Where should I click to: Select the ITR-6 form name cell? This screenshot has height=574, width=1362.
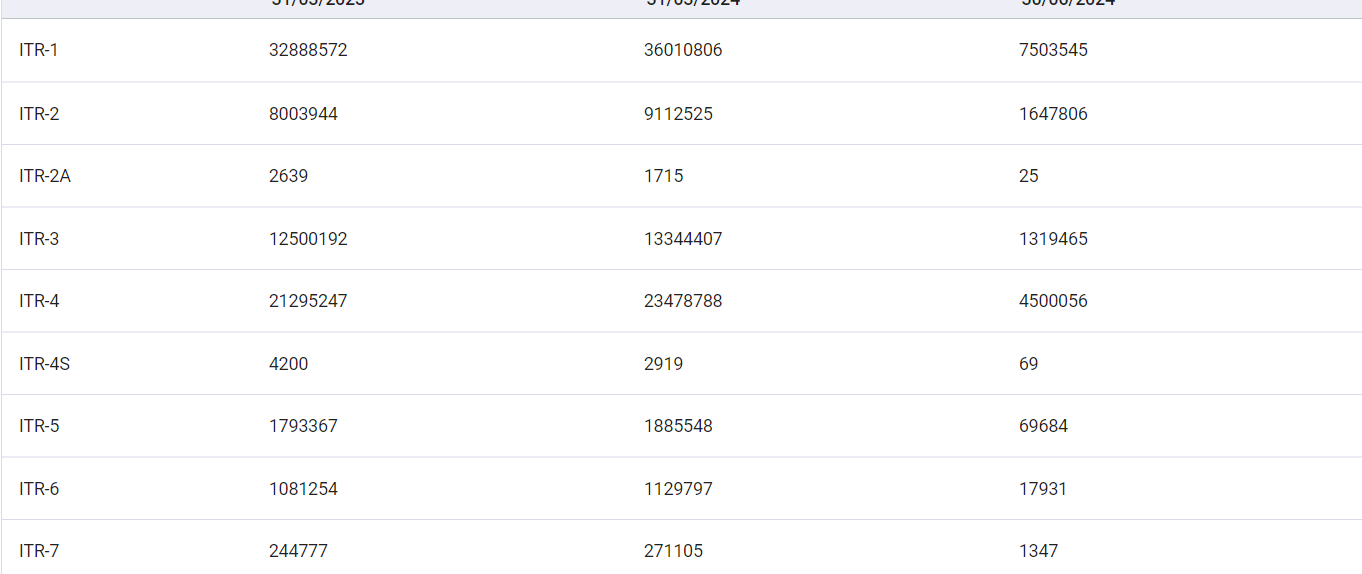[39, 489]
